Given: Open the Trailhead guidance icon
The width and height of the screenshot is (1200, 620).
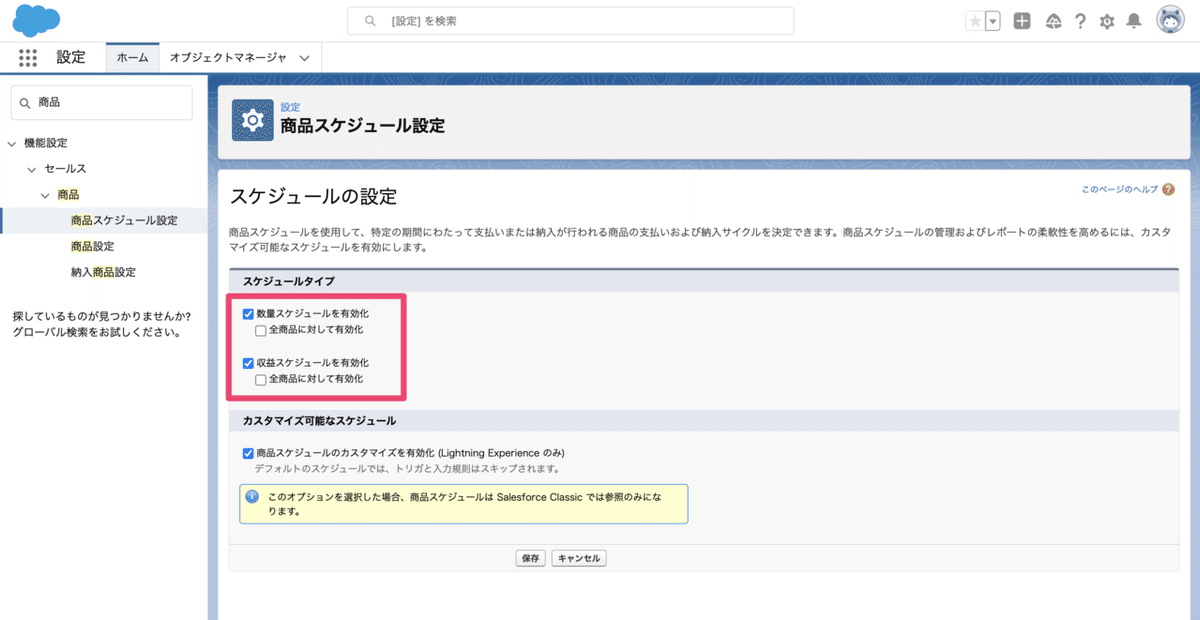Looking at the screenshot, I should point(1053,21).
